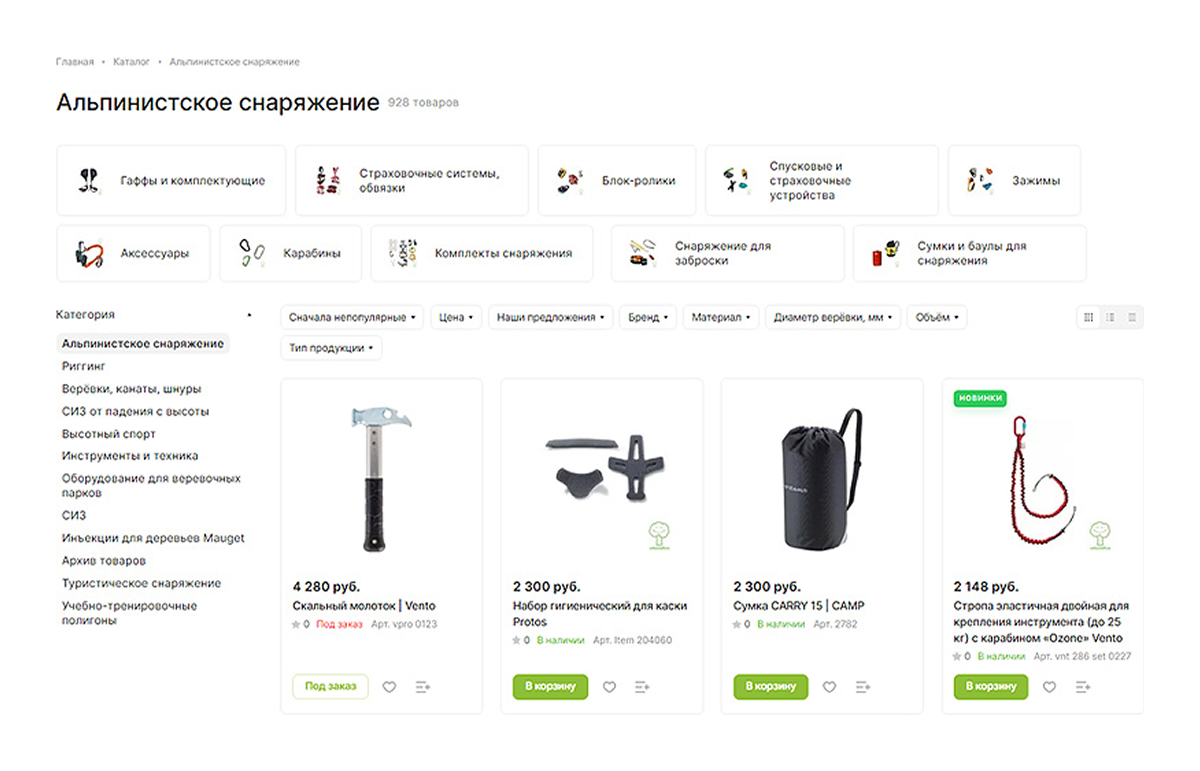
Task: Switch to list view layout icon
Action: pyautogui.click(x=1110, y=317)
